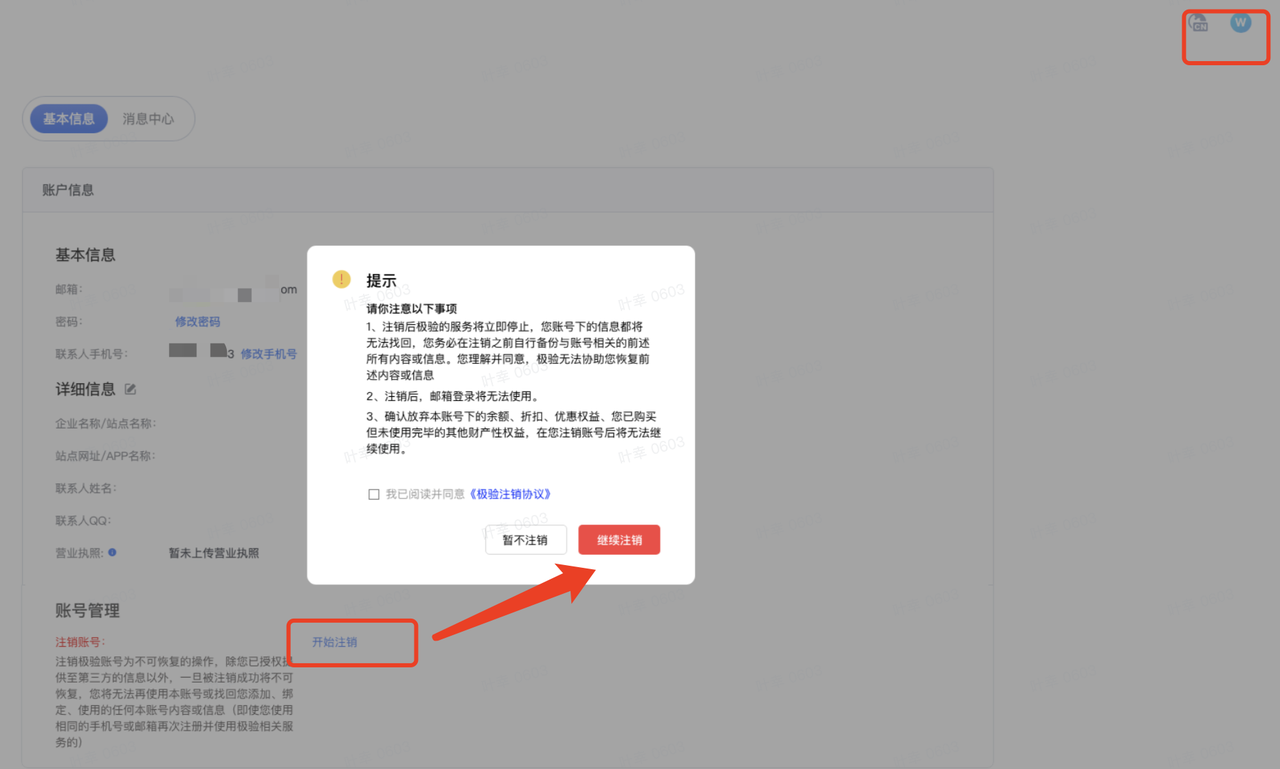Viewport: 1280px width, 769px height.
Task: Click the 修改密码 link
Action: pos(197,321)
